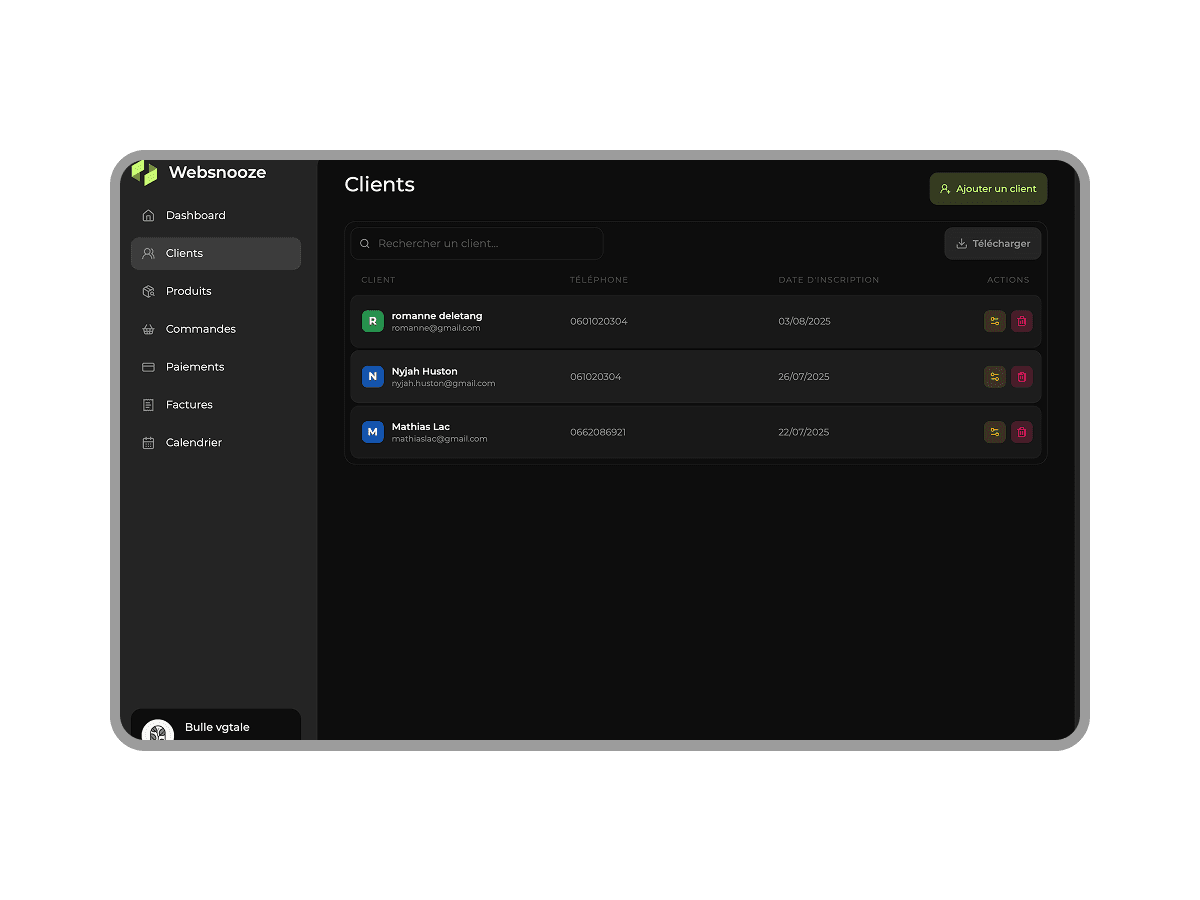Click the green R avatar badge

pyautogui.click(x=372, y=321)
